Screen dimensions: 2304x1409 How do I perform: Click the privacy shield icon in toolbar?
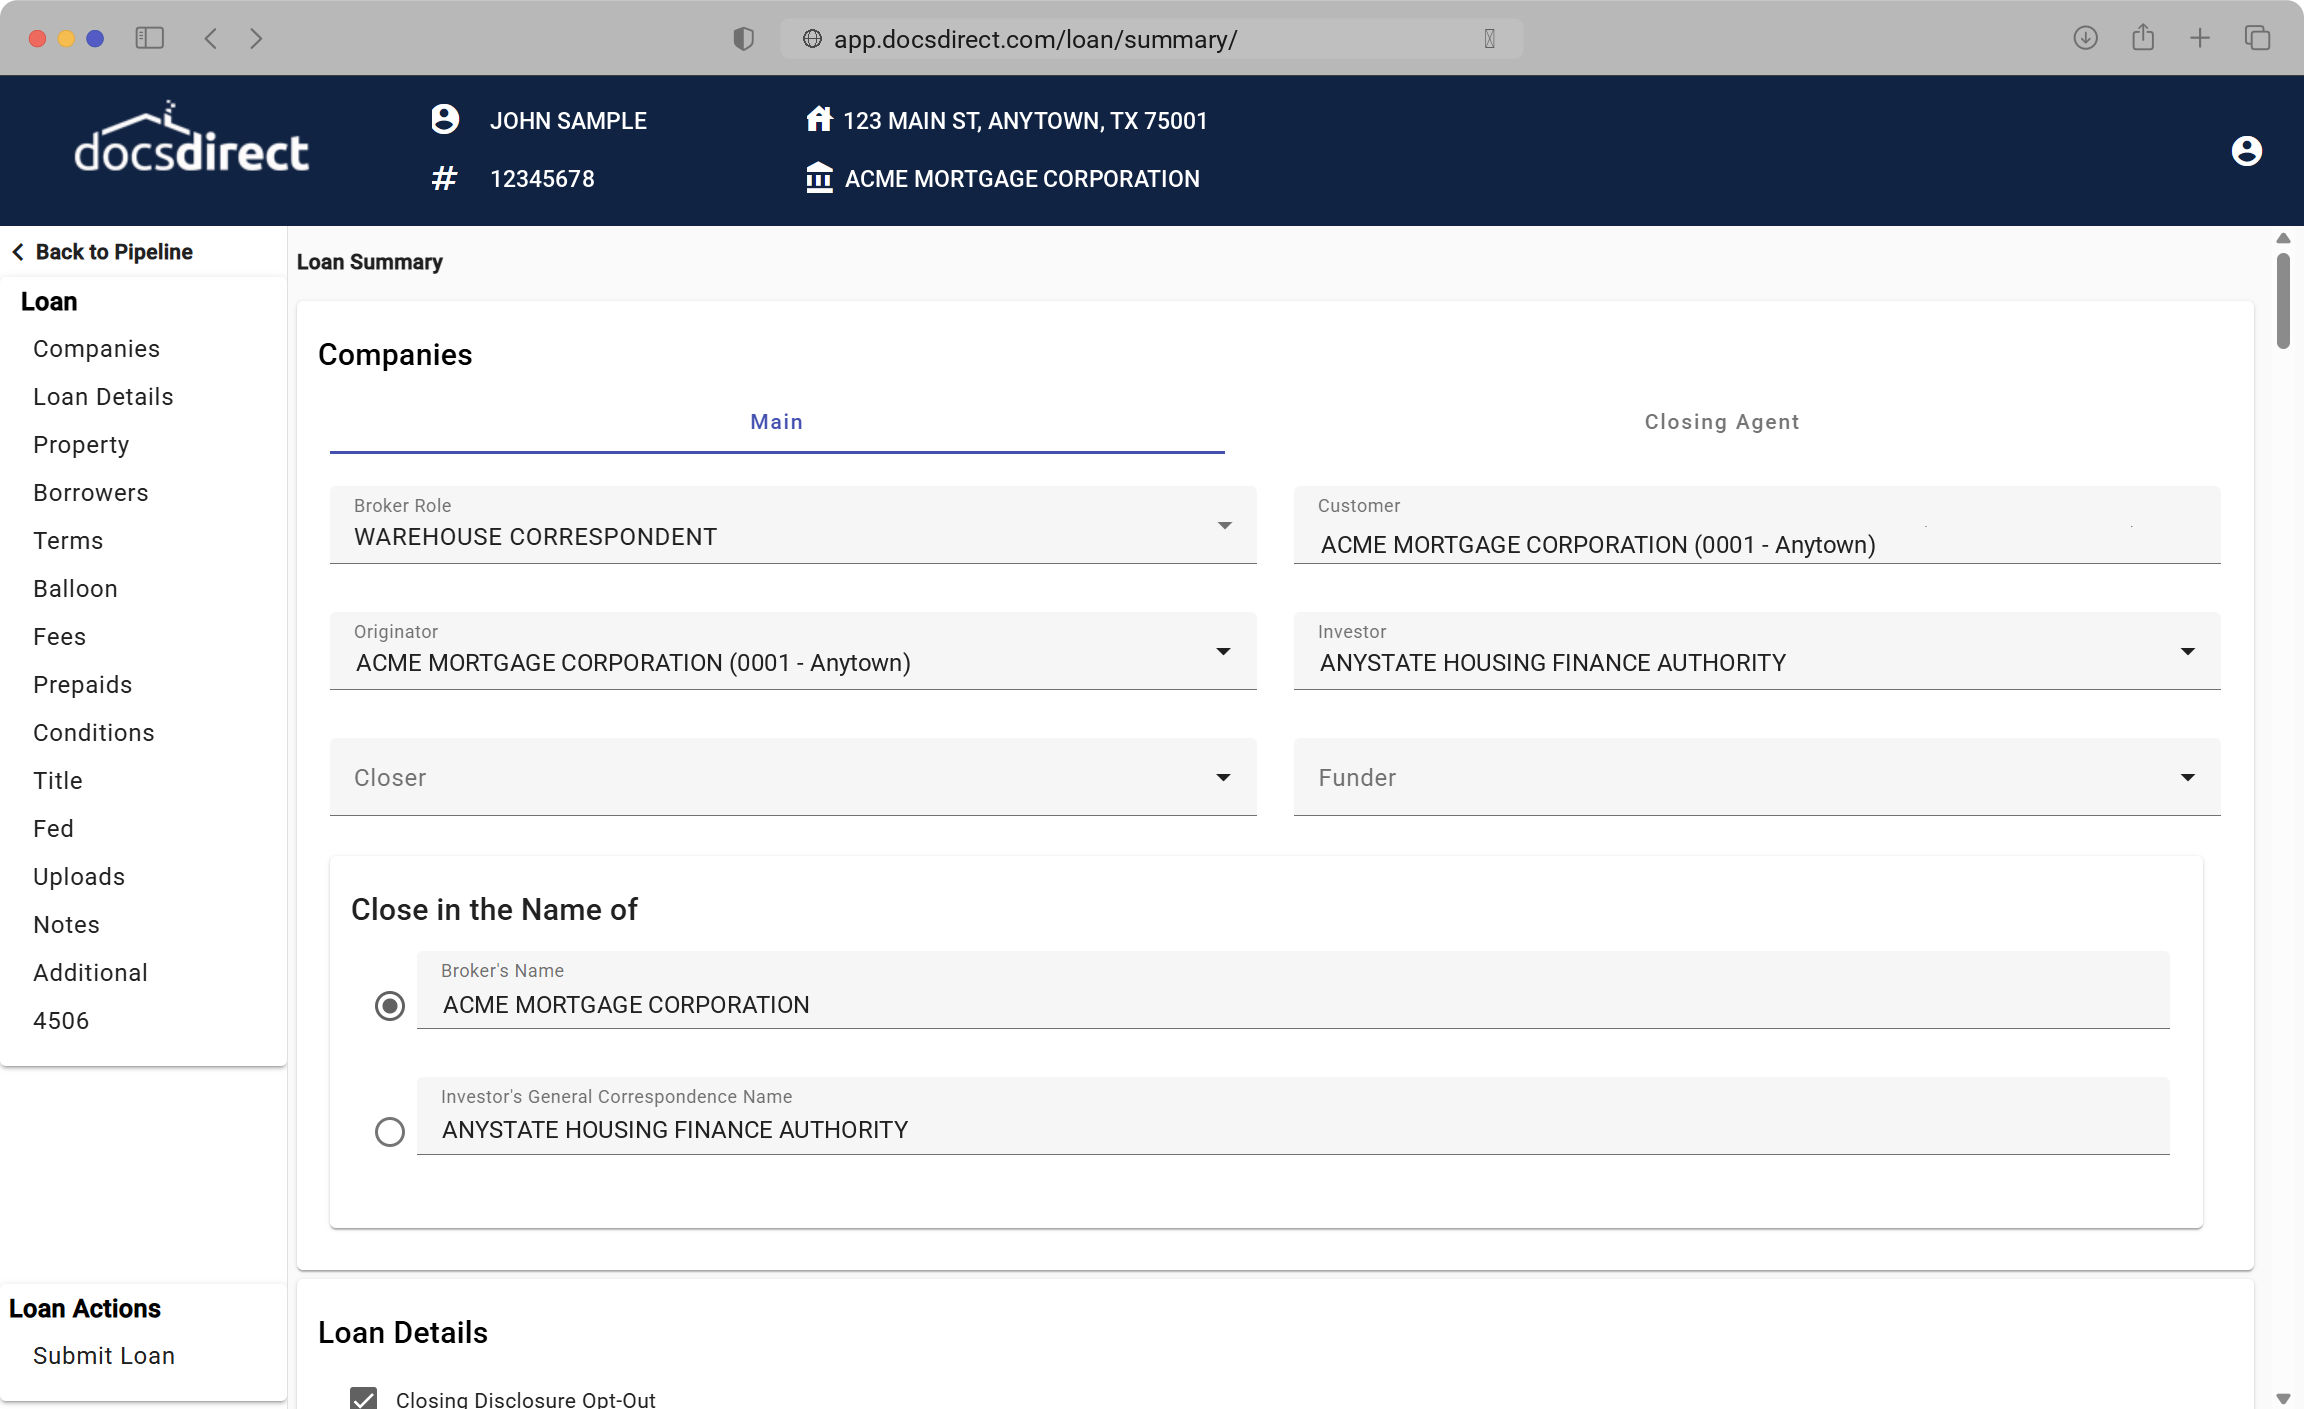coord(743,38)
